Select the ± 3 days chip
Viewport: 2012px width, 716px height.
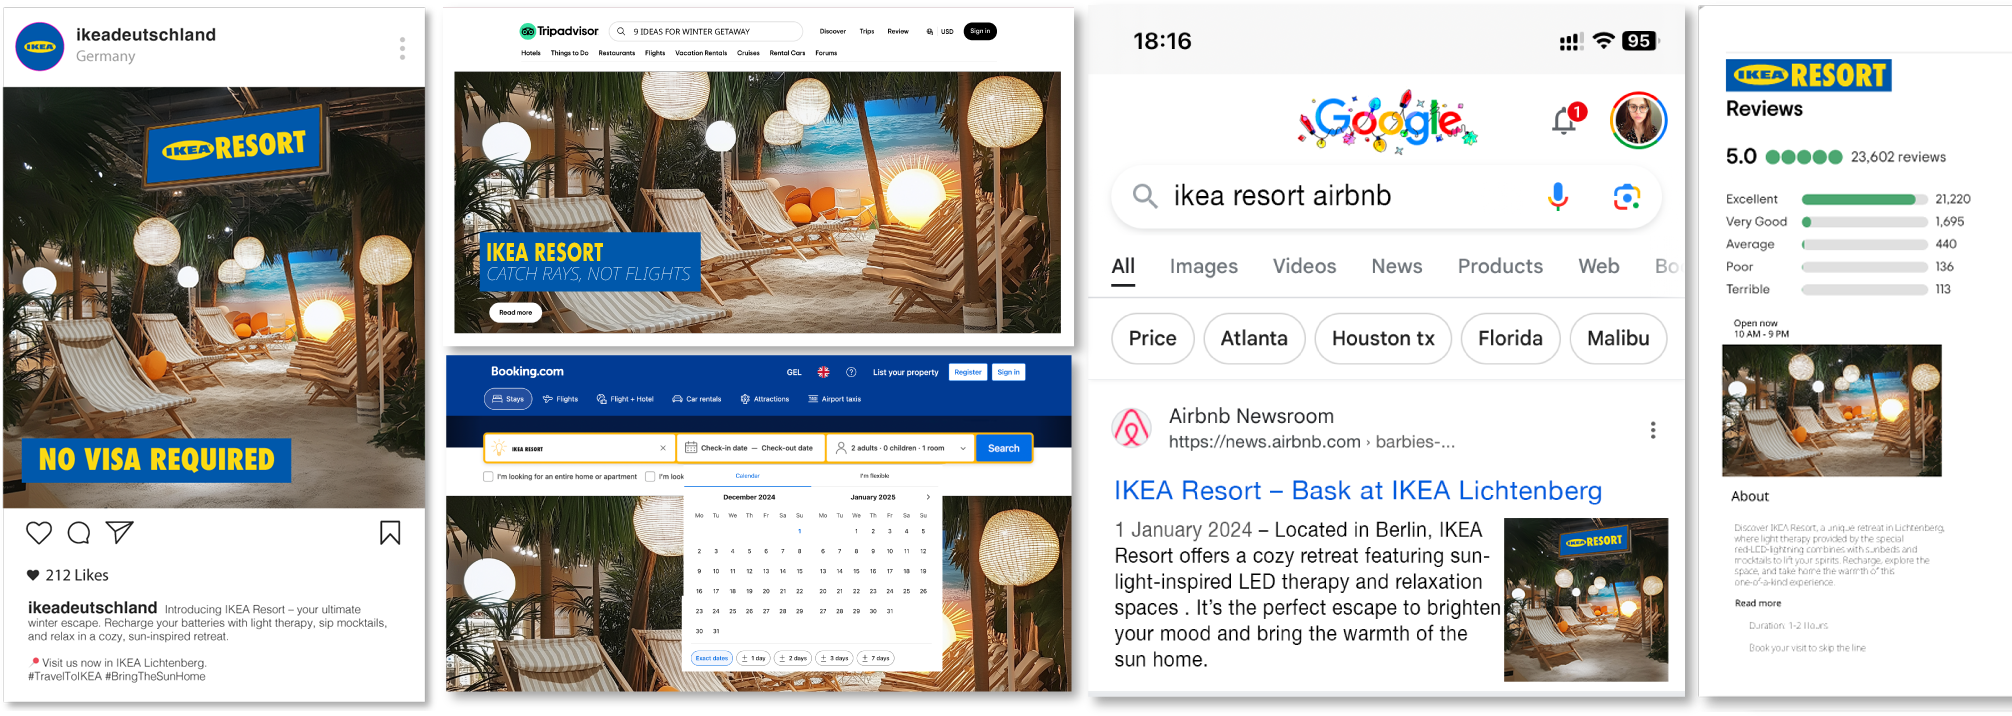834,658
